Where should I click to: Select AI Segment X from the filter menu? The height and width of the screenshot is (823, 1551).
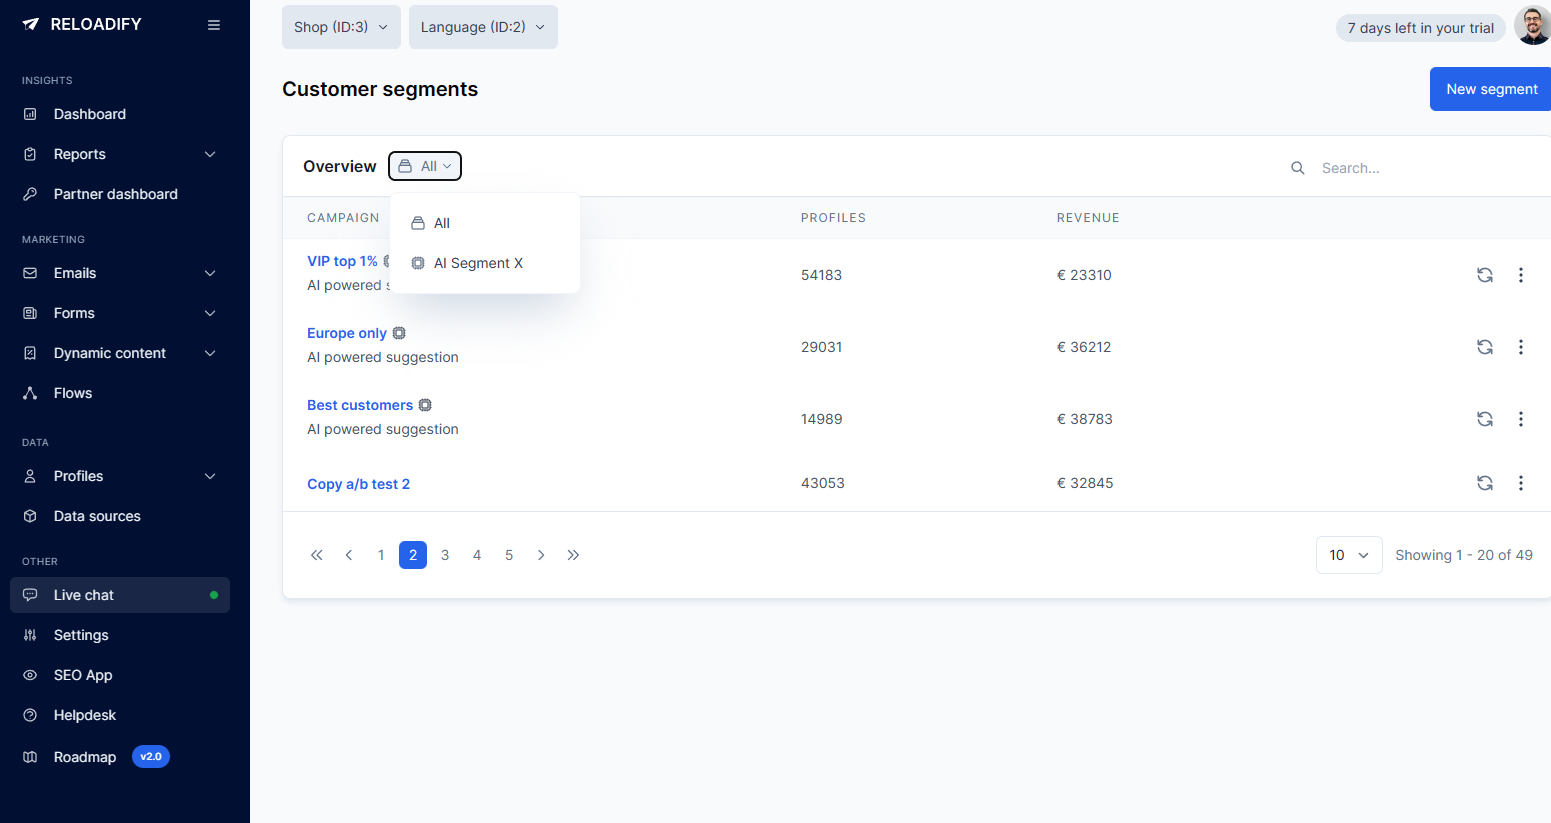478,262
